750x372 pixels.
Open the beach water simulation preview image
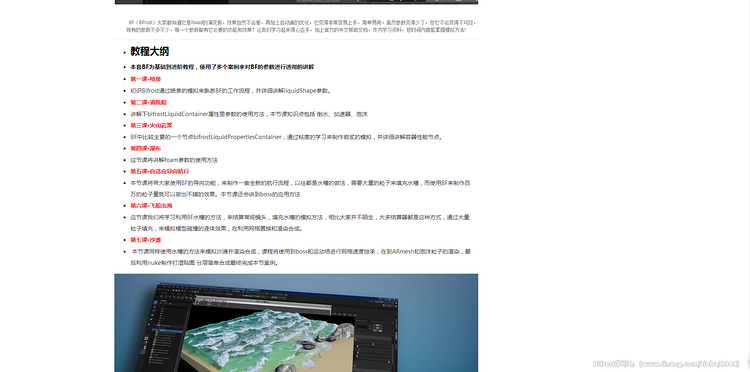point(296,323)
